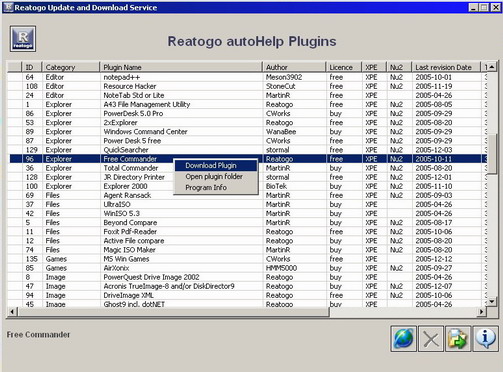Sort by Last revision Date column header
The width and height of the screenshot is (503, 372).
point(446,67)
